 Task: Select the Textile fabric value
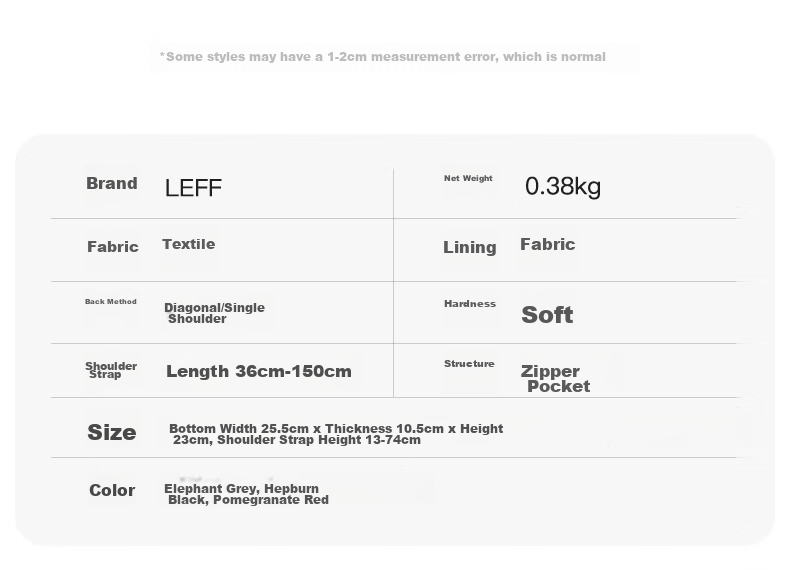click(188, 244)
